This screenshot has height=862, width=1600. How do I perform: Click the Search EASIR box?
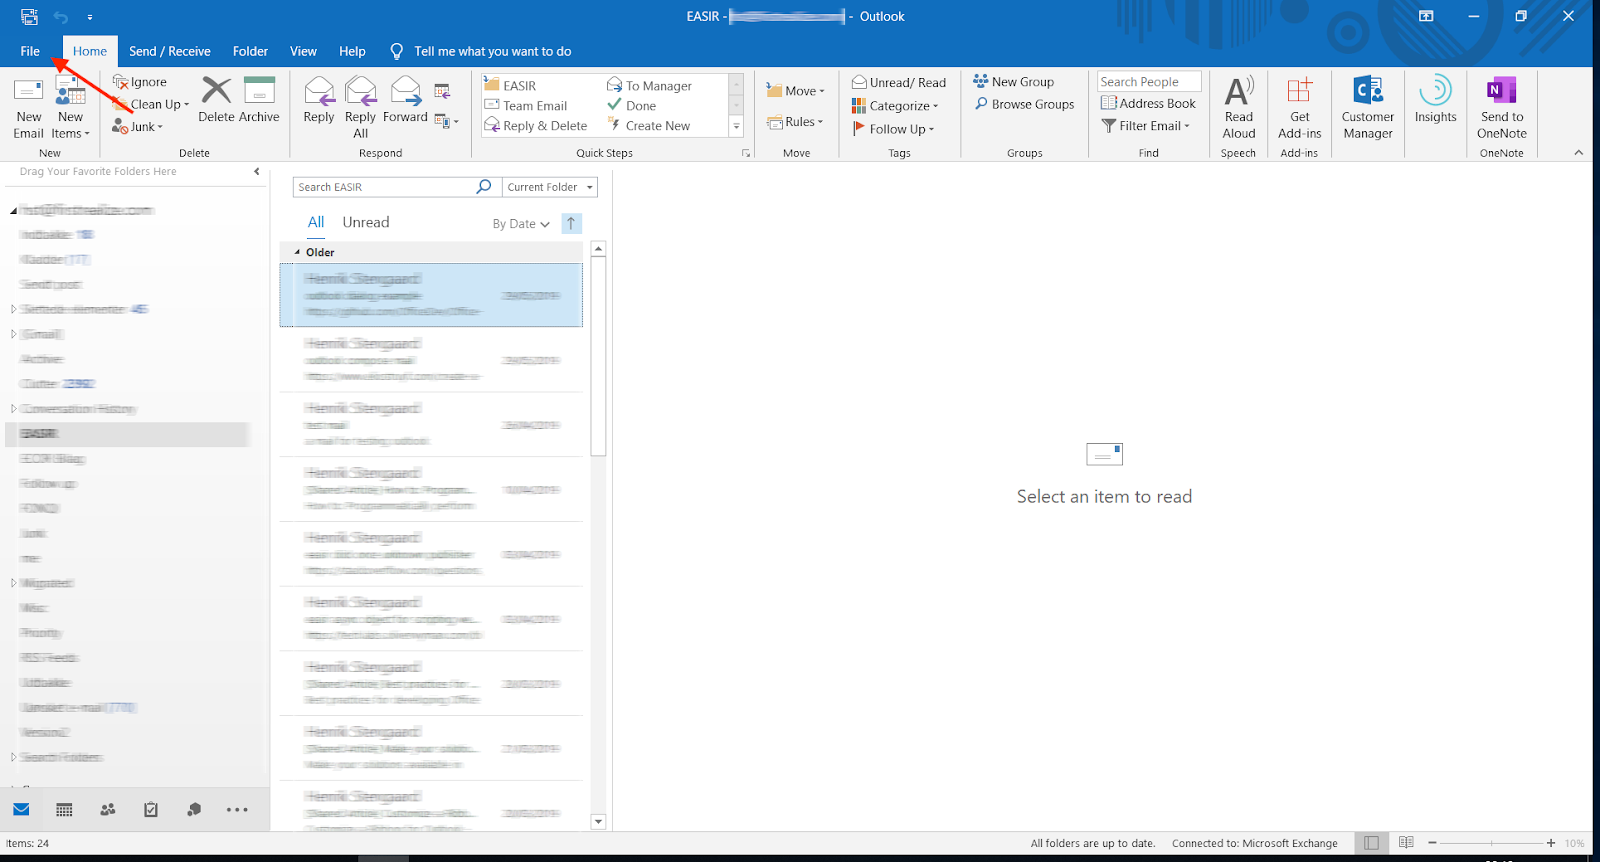383,187
